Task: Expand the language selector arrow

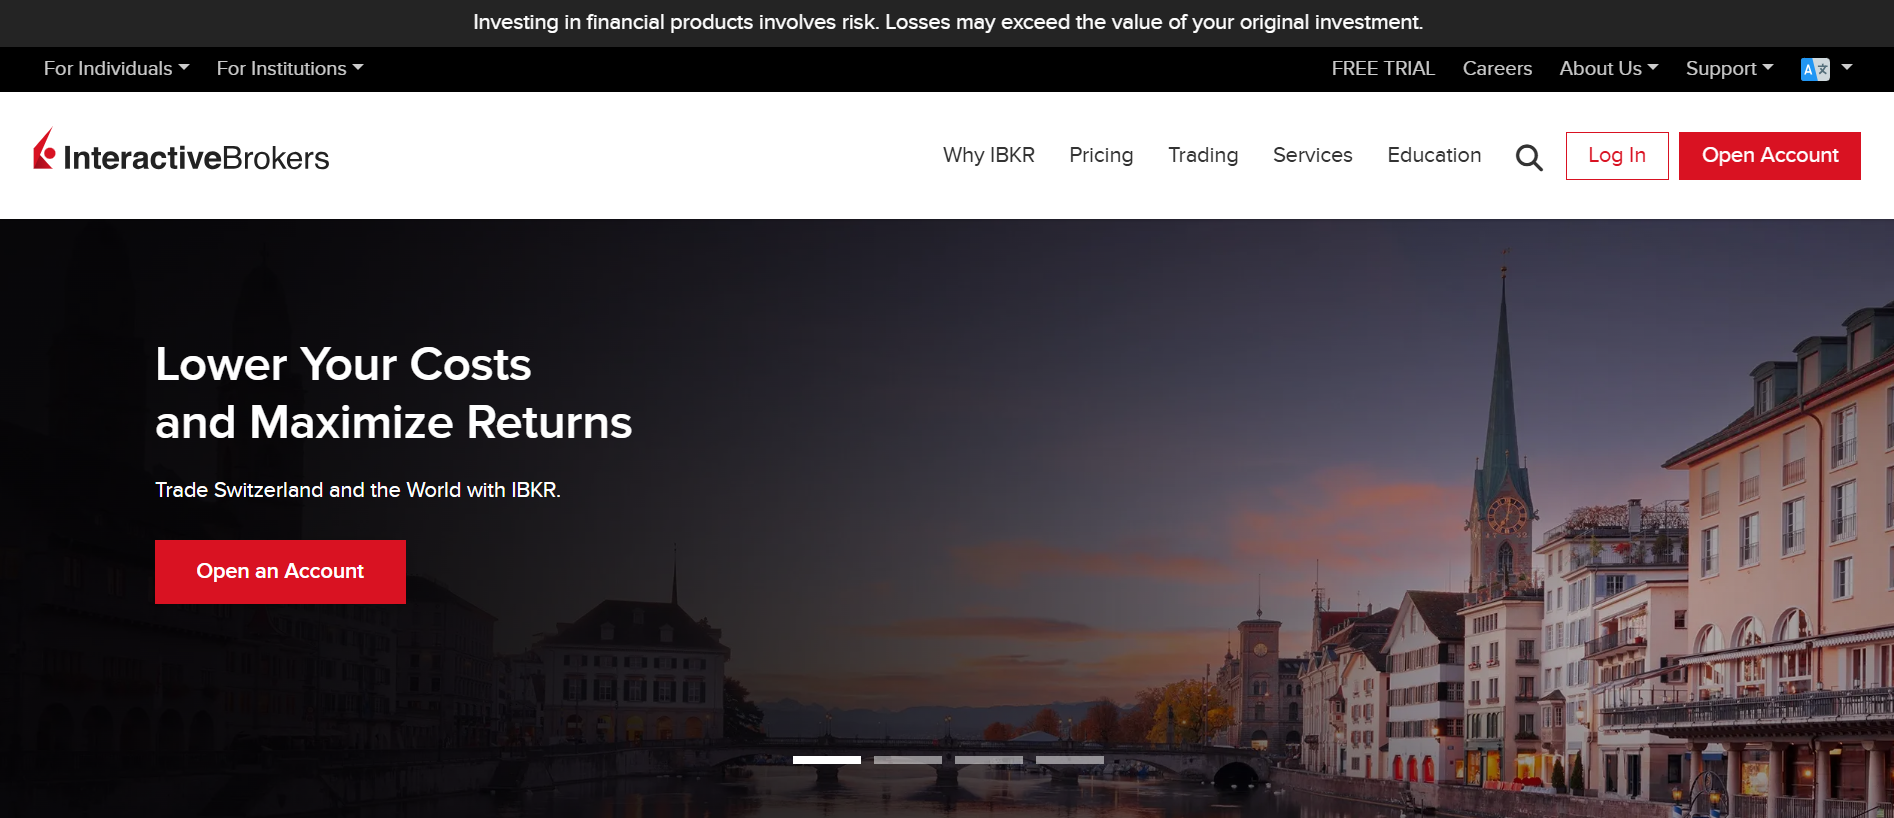Action: tap(1847, 68)
